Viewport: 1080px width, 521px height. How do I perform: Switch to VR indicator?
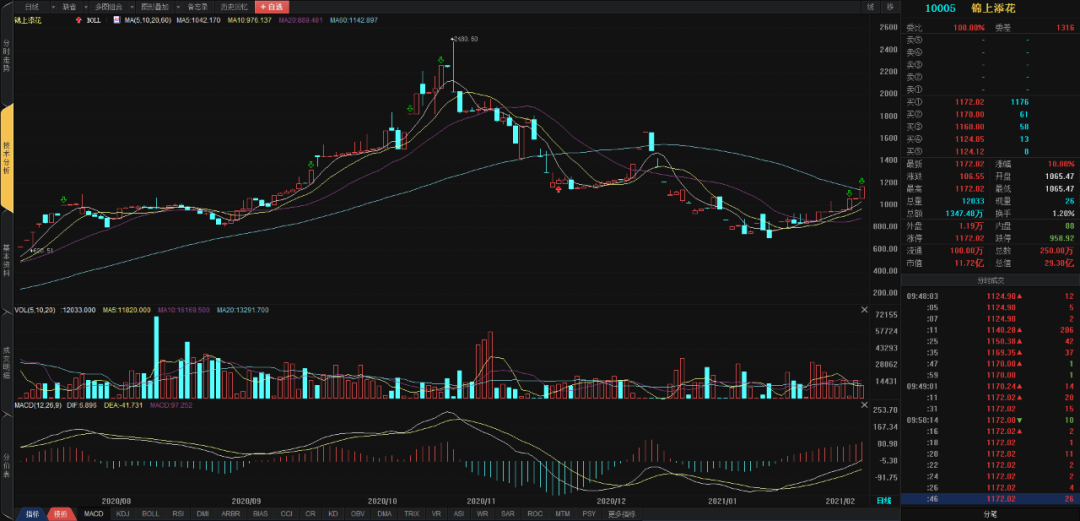point(437,514)
